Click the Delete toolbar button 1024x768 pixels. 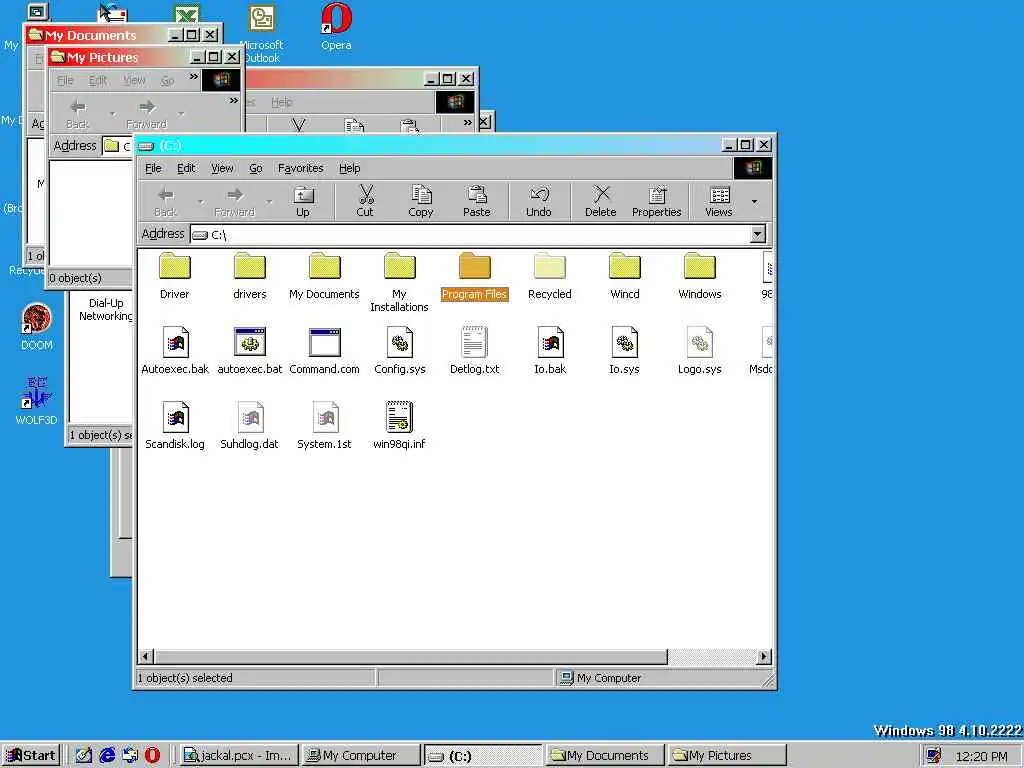tap(601, 202)
